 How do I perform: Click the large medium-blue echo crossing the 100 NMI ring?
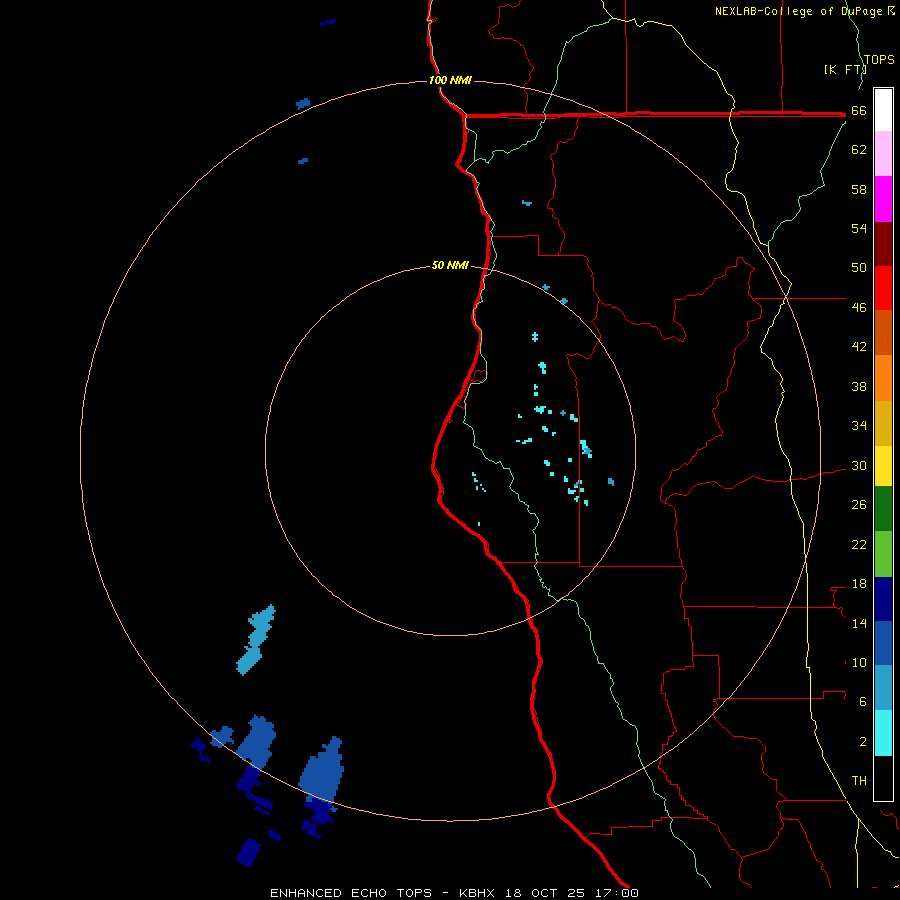pyautogui.click(x=322, y=772)
